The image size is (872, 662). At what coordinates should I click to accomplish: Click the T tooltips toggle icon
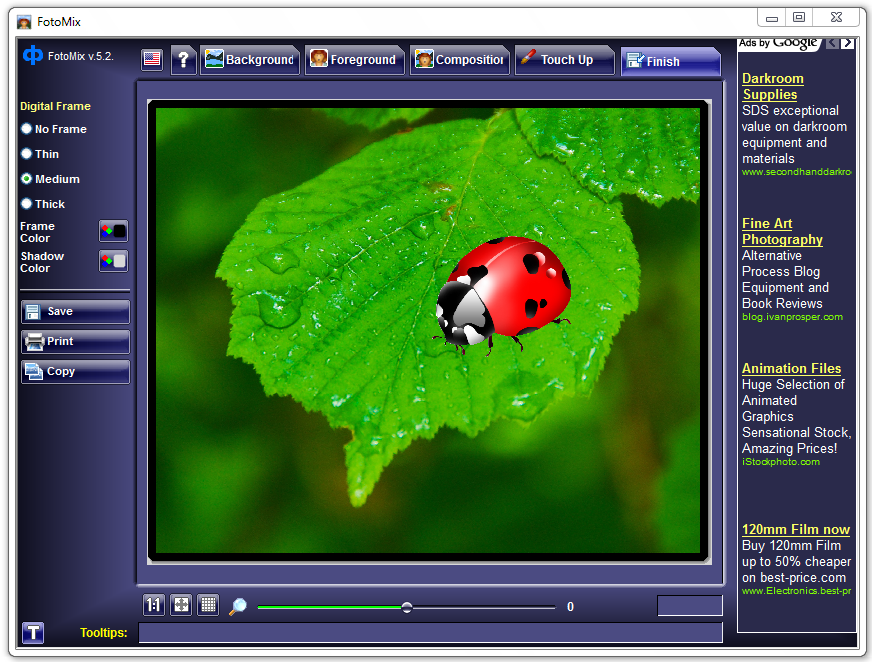pyautogui.click(x=33, y=633)
